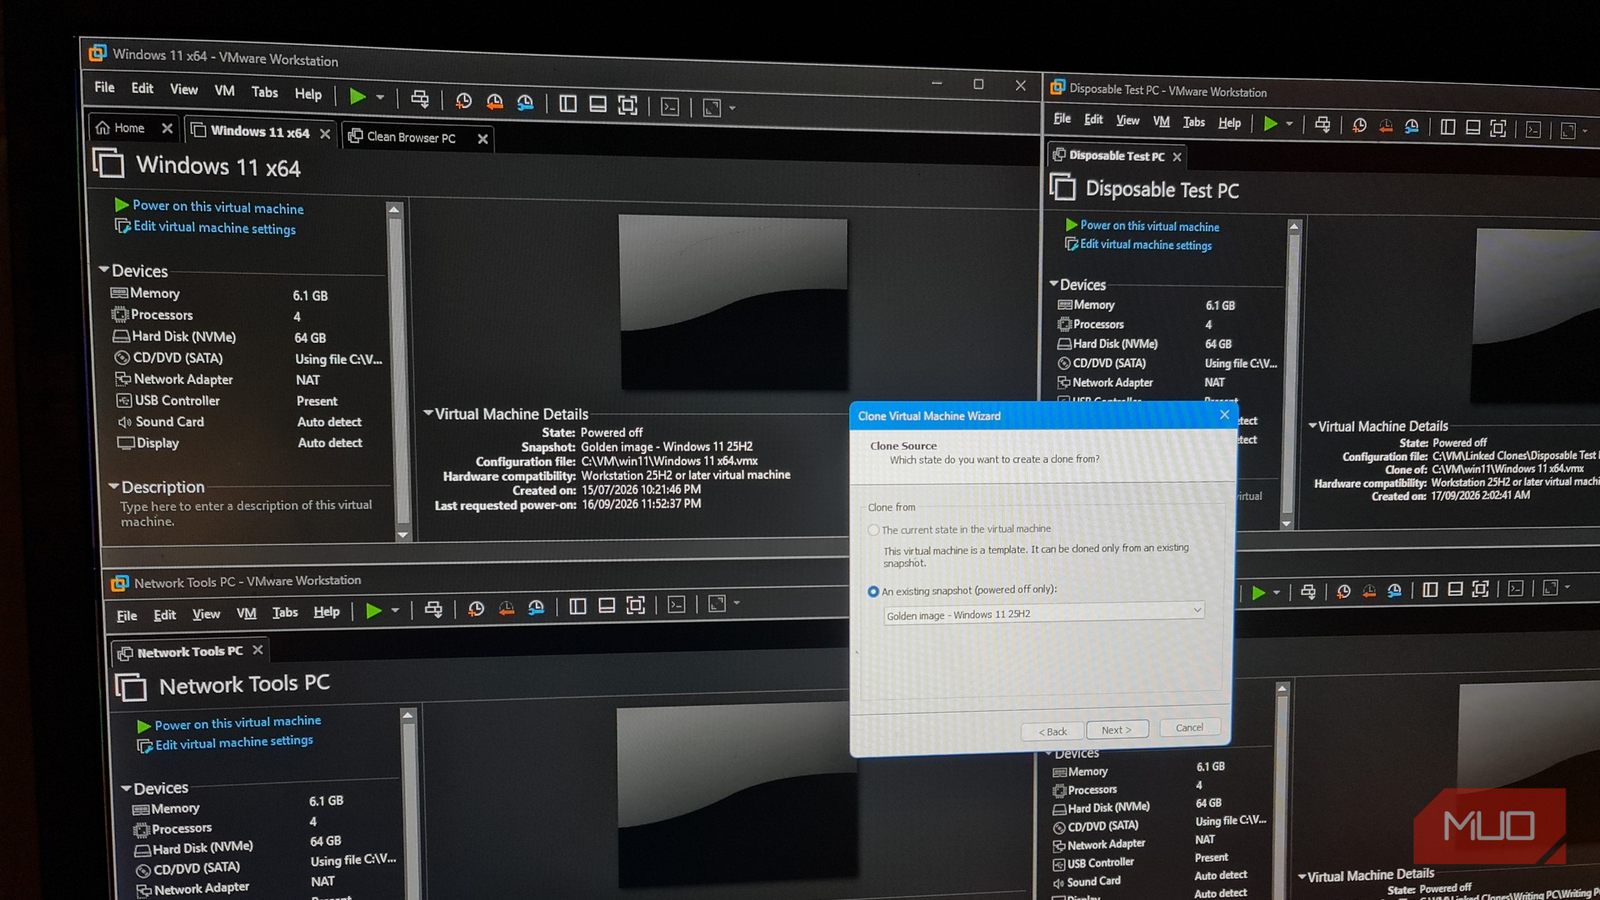Open the Tabs menu in the Windows 11 x64 window
The height and width of the screenshot is (900, 1600).
(x=265, y=92)
